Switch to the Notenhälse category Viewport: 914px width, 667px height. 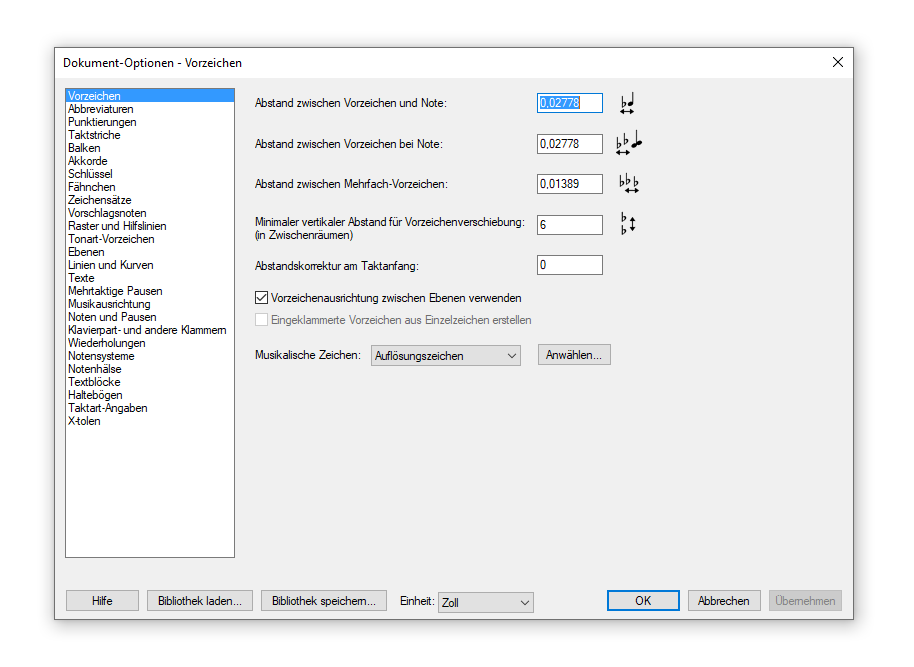[x=97, y=369]
